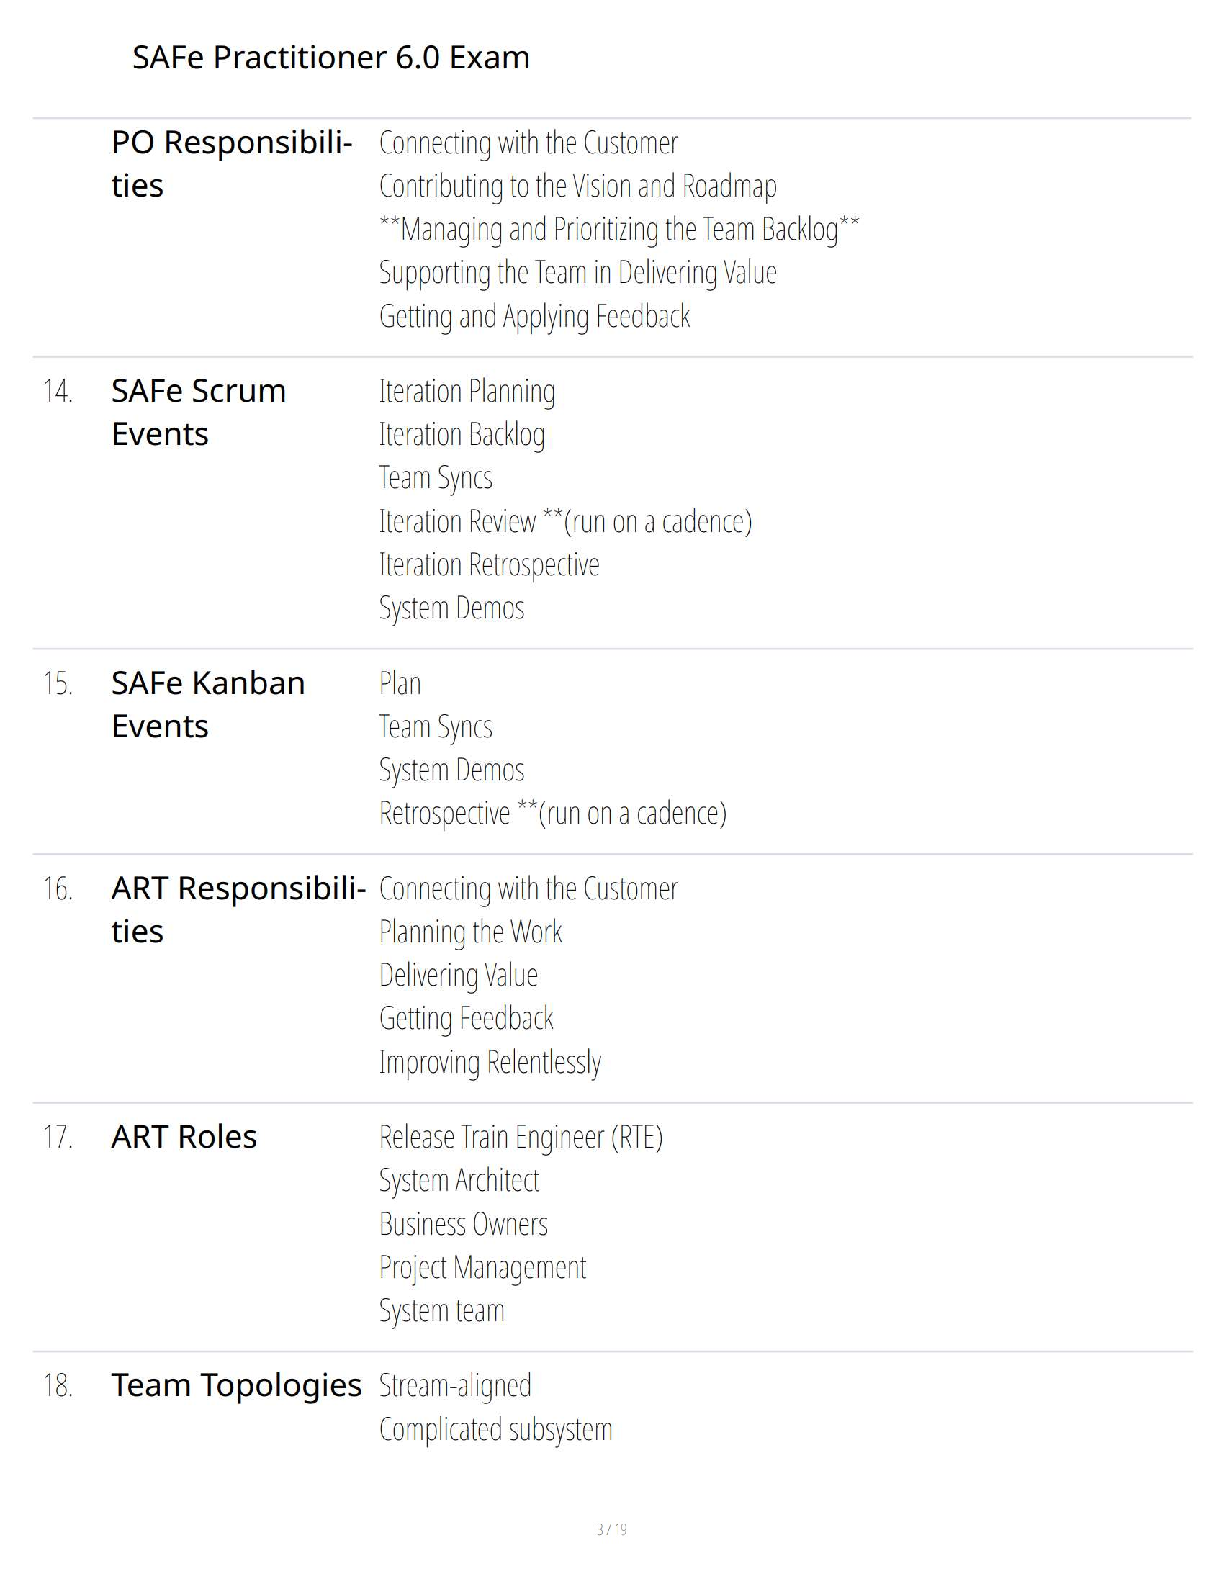1224x1584 pixels.
Task: Click 'Retrospective (run on a cadence)' text
Action: click(552, 814)
